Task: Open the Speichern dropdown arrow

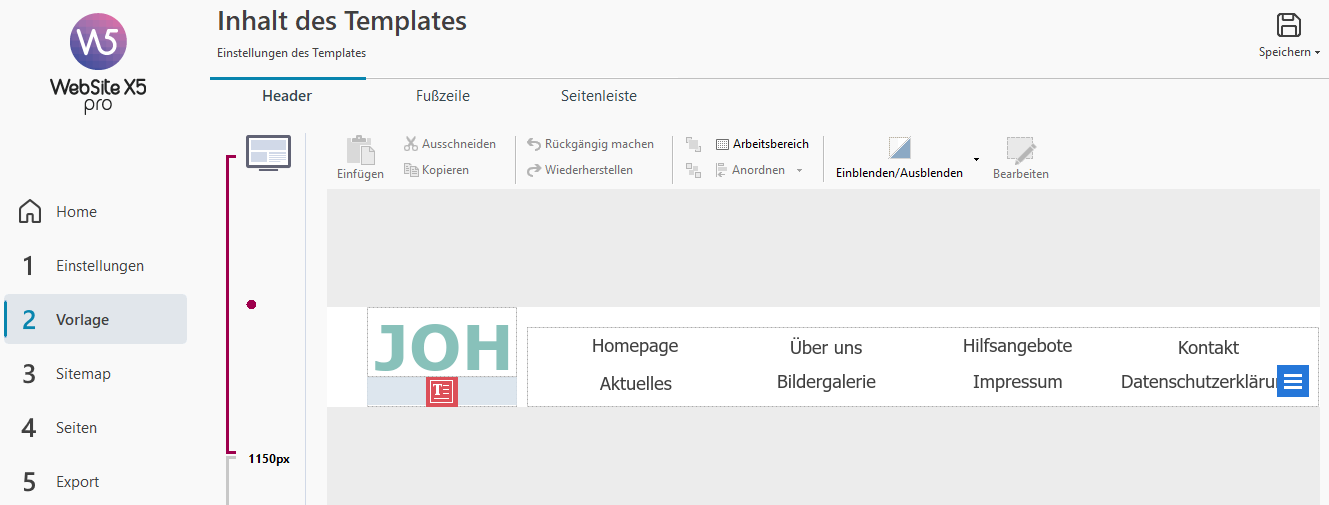Action: point(1318,52)
